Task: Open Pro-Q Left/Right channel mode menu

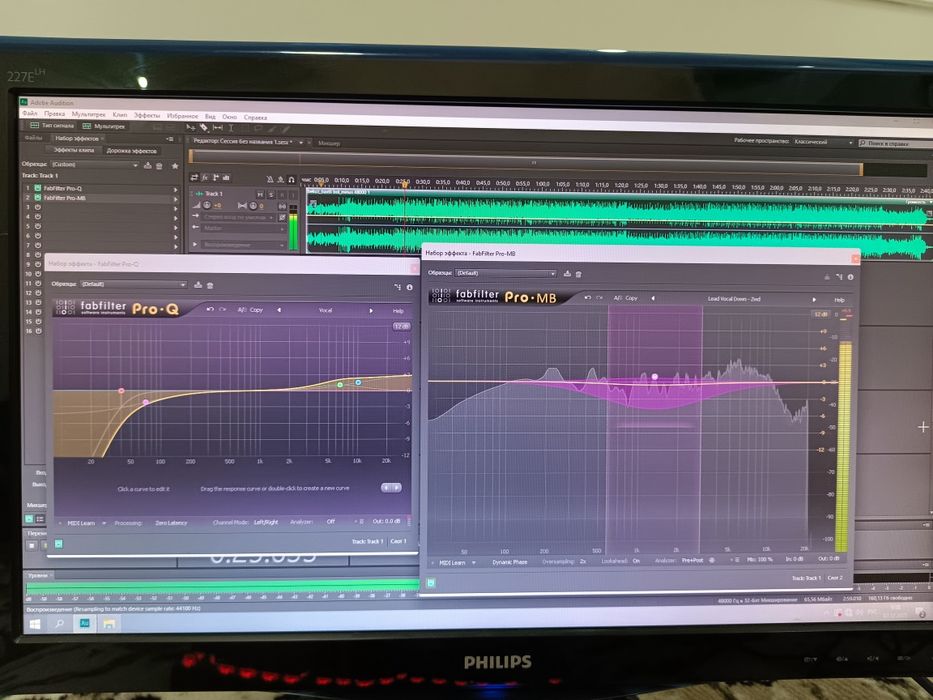Action: [266, 522]
